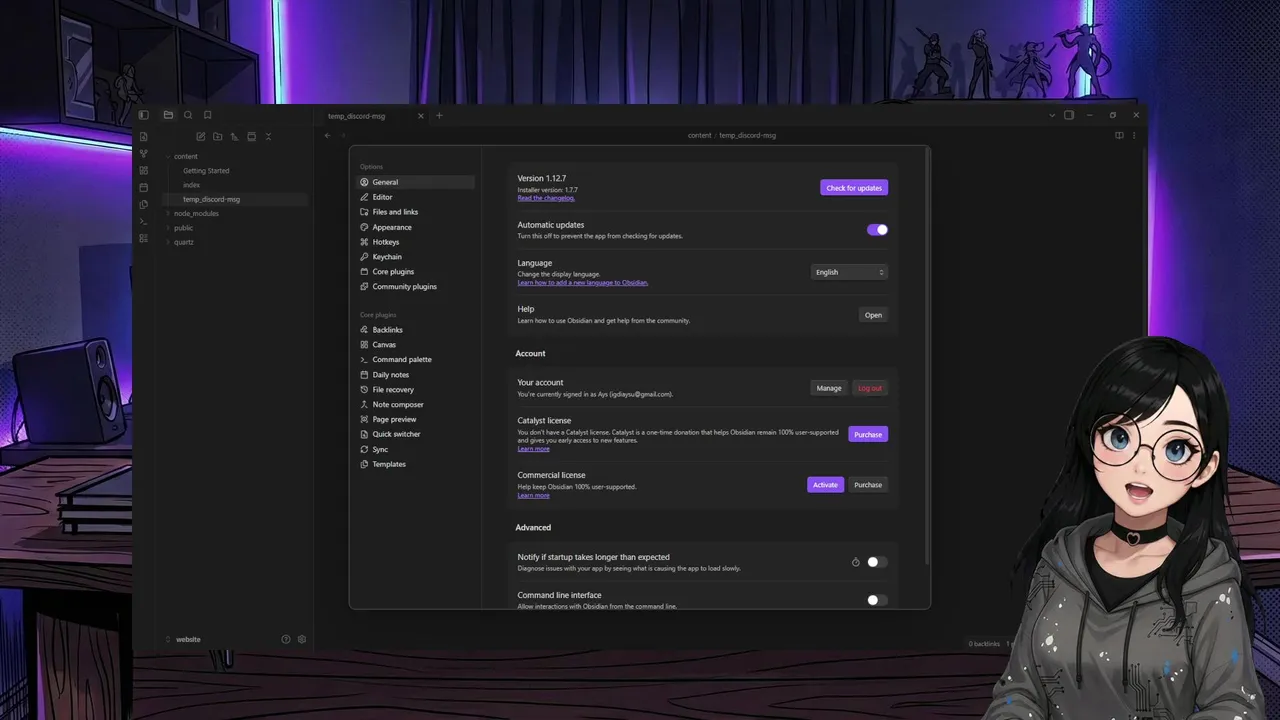Open the three-dot more options menu
The width and height of the screenshot is (1280, 720).
(x=1135, y=135)
